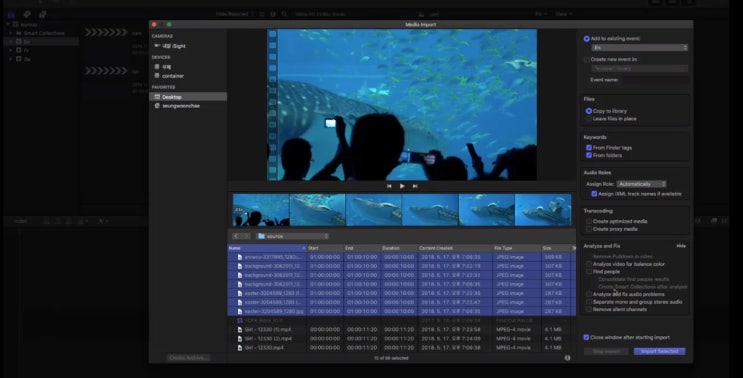The height and width of the screenshot is (378, 743).
Task: Select background file created at 7:22:31
Action: click(402, 275)
